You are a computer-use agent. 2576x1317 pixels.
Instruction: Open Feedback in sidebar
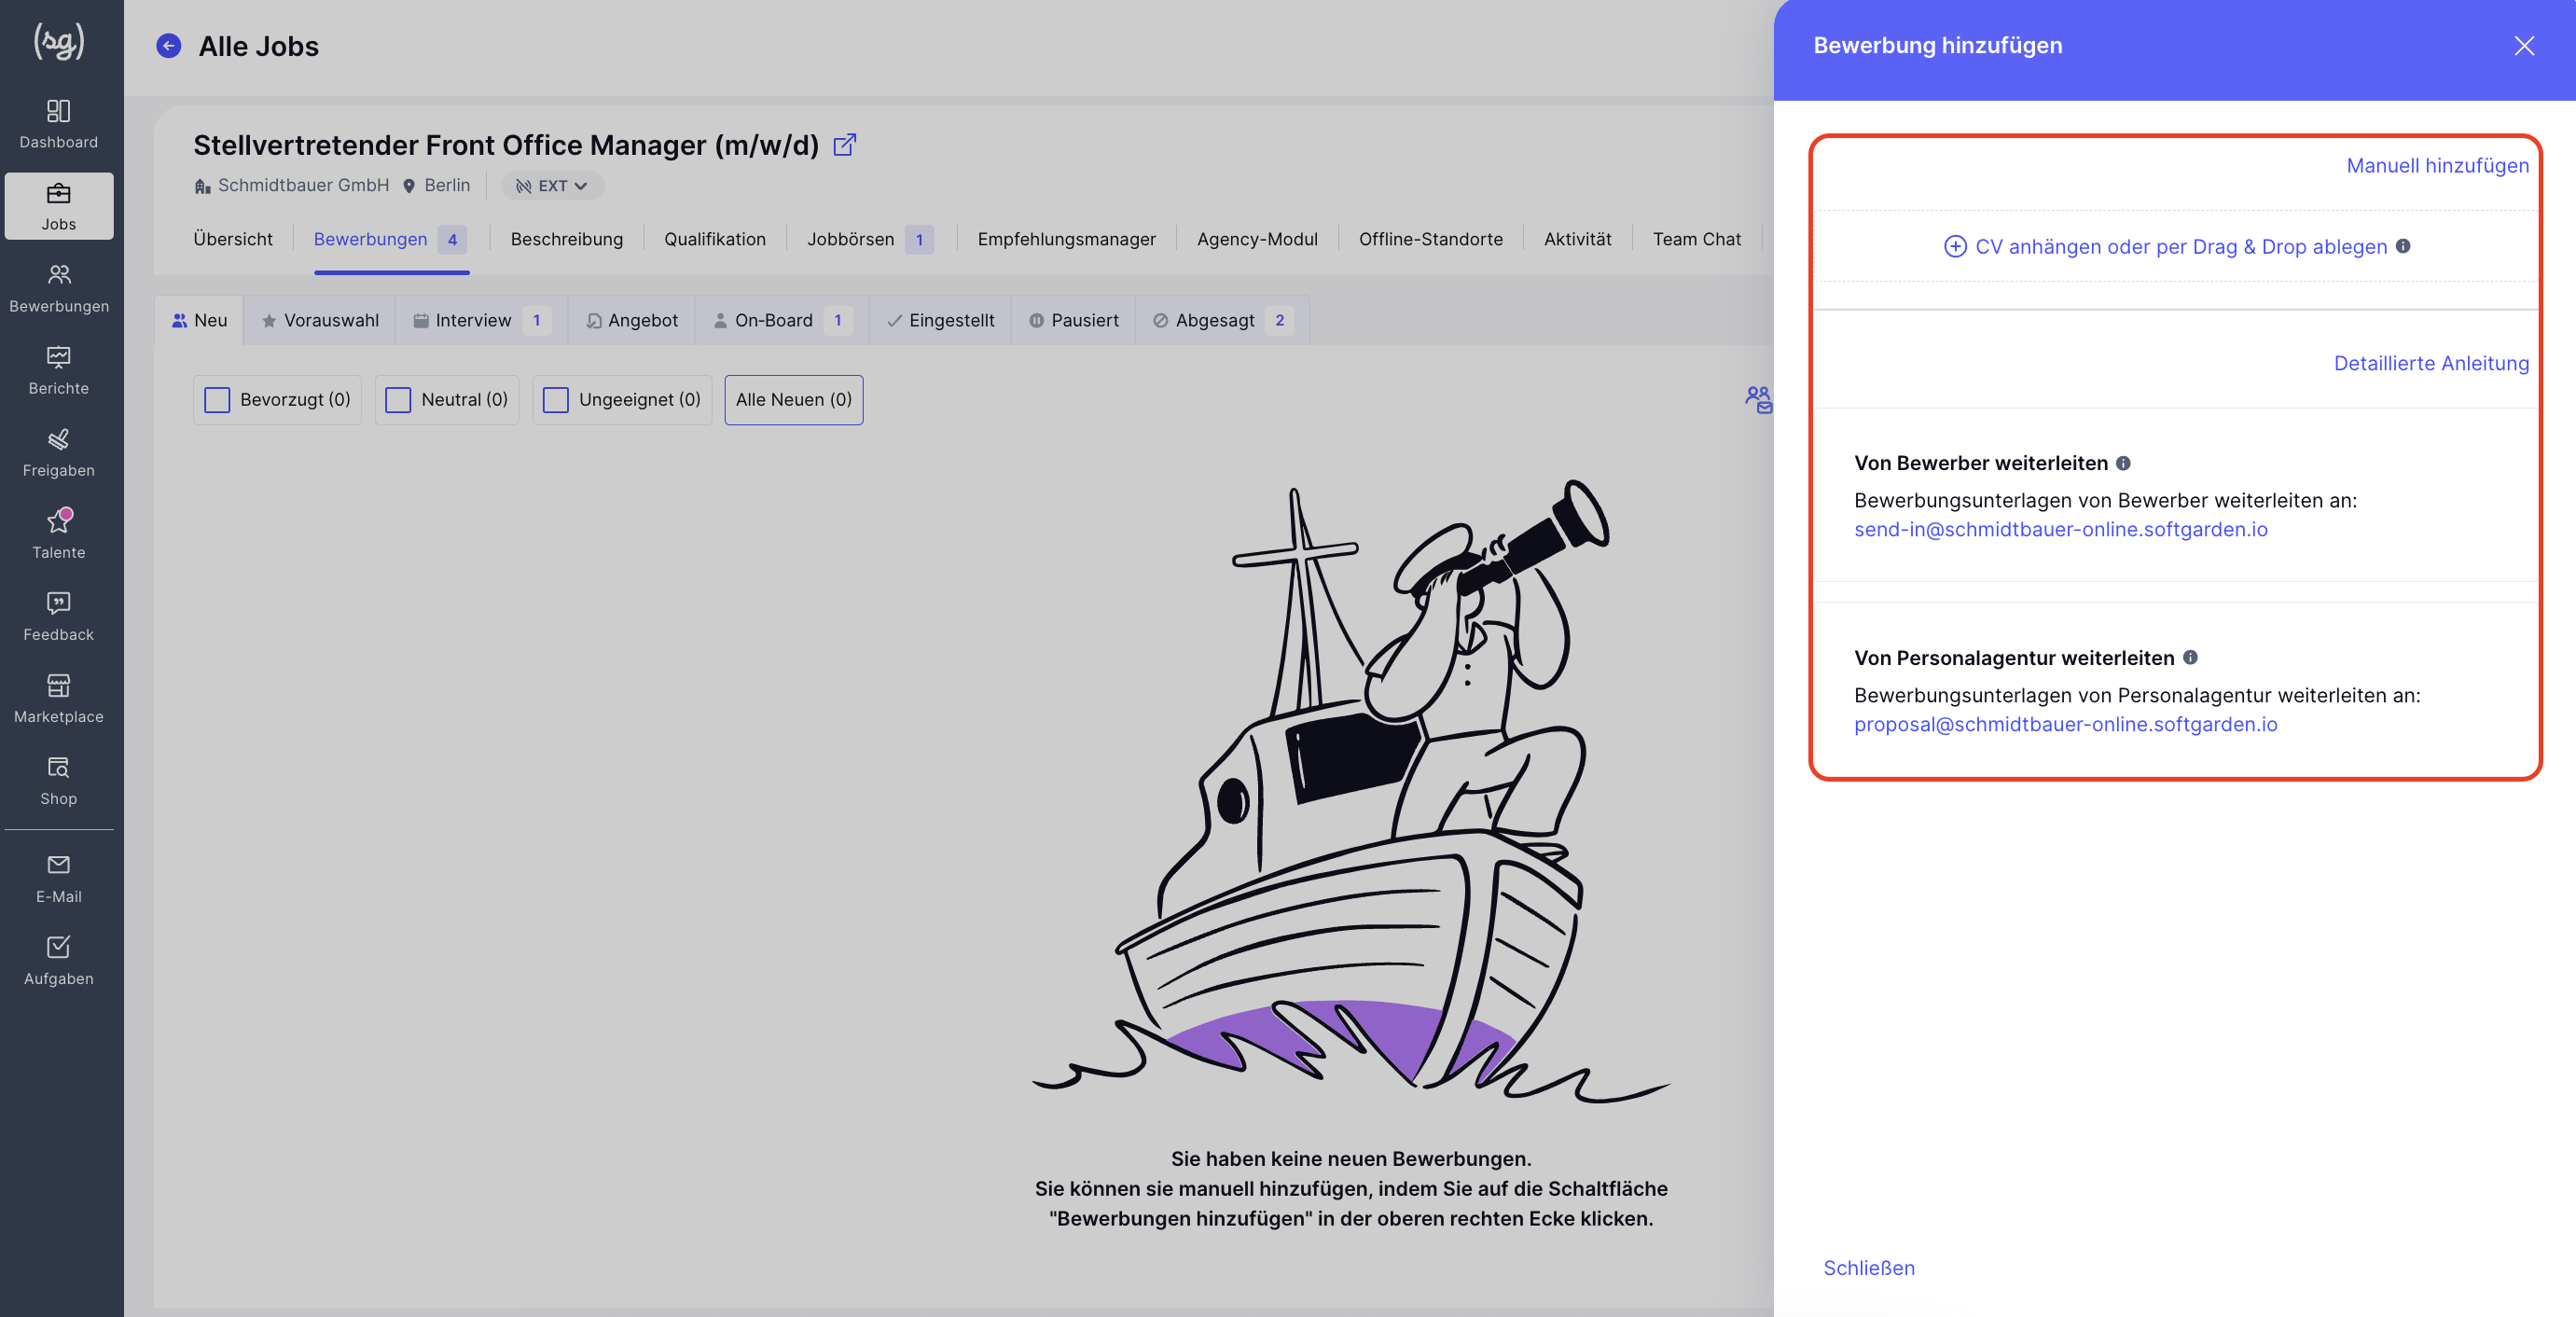click(x=59, y=616)
